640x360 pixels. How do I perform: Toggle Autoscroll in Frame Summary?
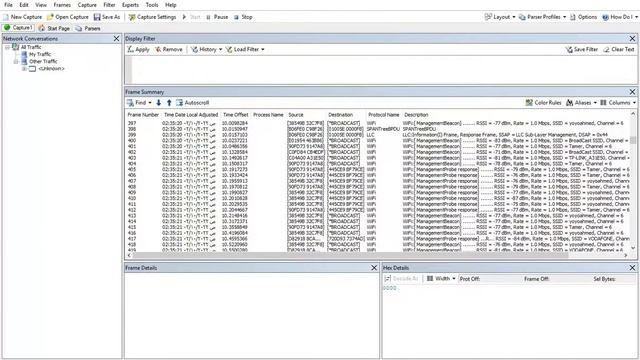[192, 102]
